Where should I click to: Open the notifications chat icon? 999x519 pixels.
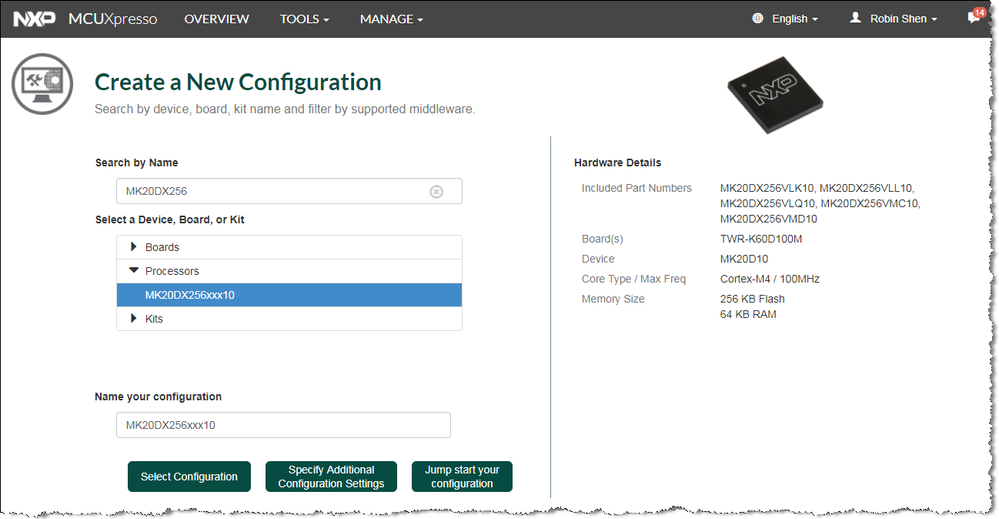(x=974, y=17)
